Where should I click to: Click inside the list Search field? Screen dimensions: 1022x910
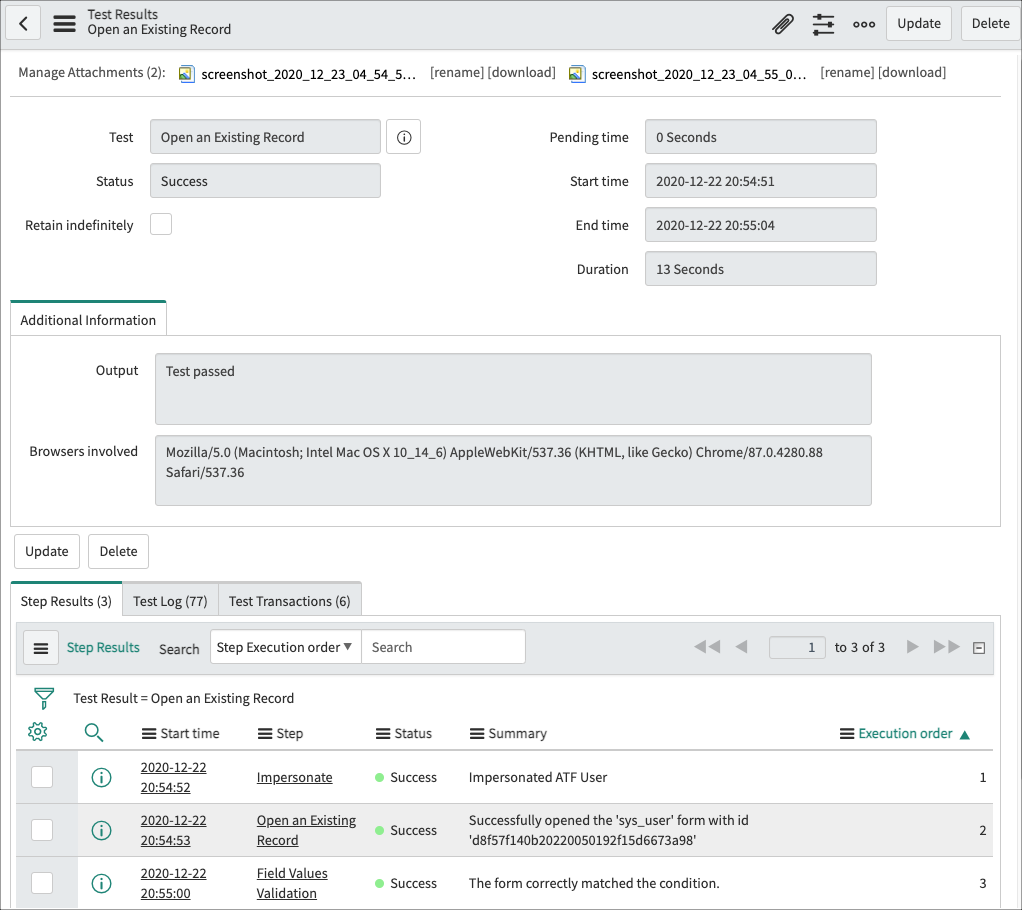pyautogui.click(x=443, y=646)
